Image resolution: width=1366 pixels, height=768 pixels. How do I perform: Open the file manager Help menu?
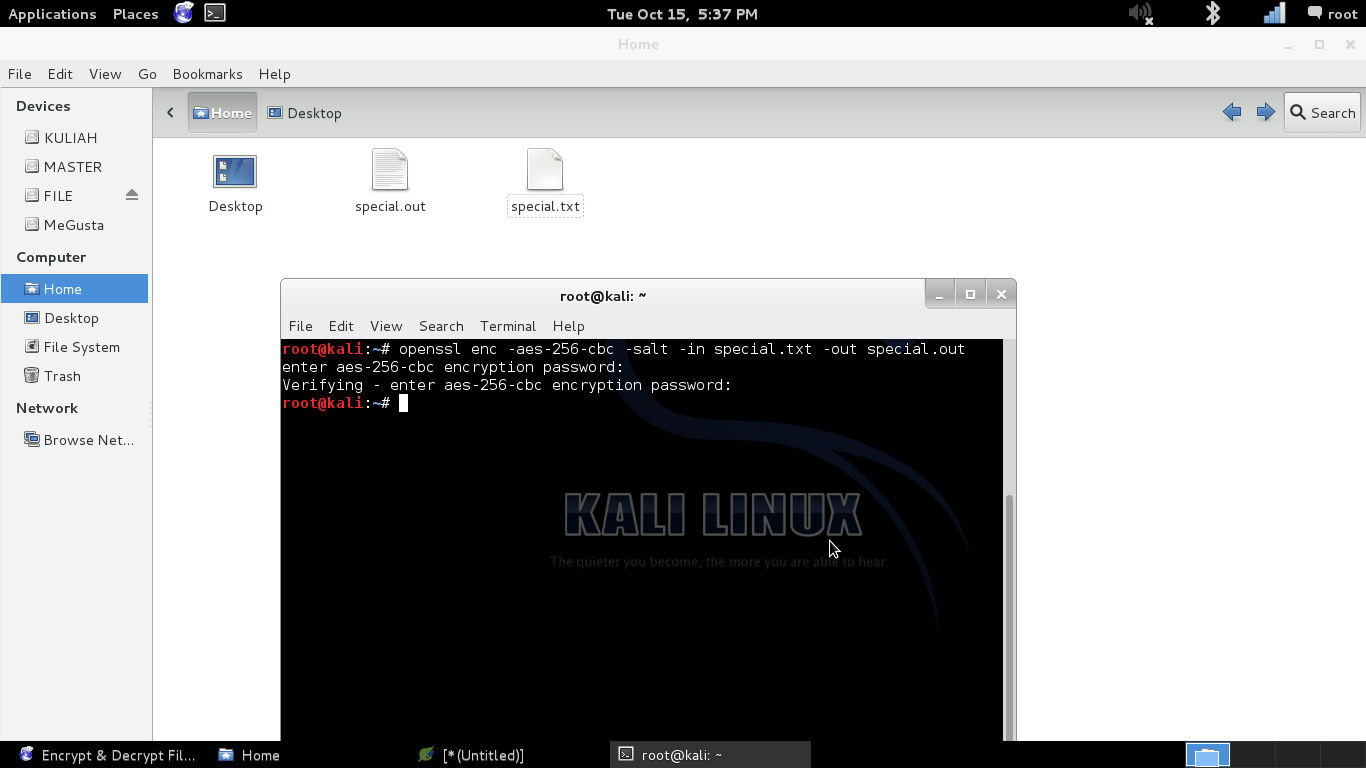(274, 74)
